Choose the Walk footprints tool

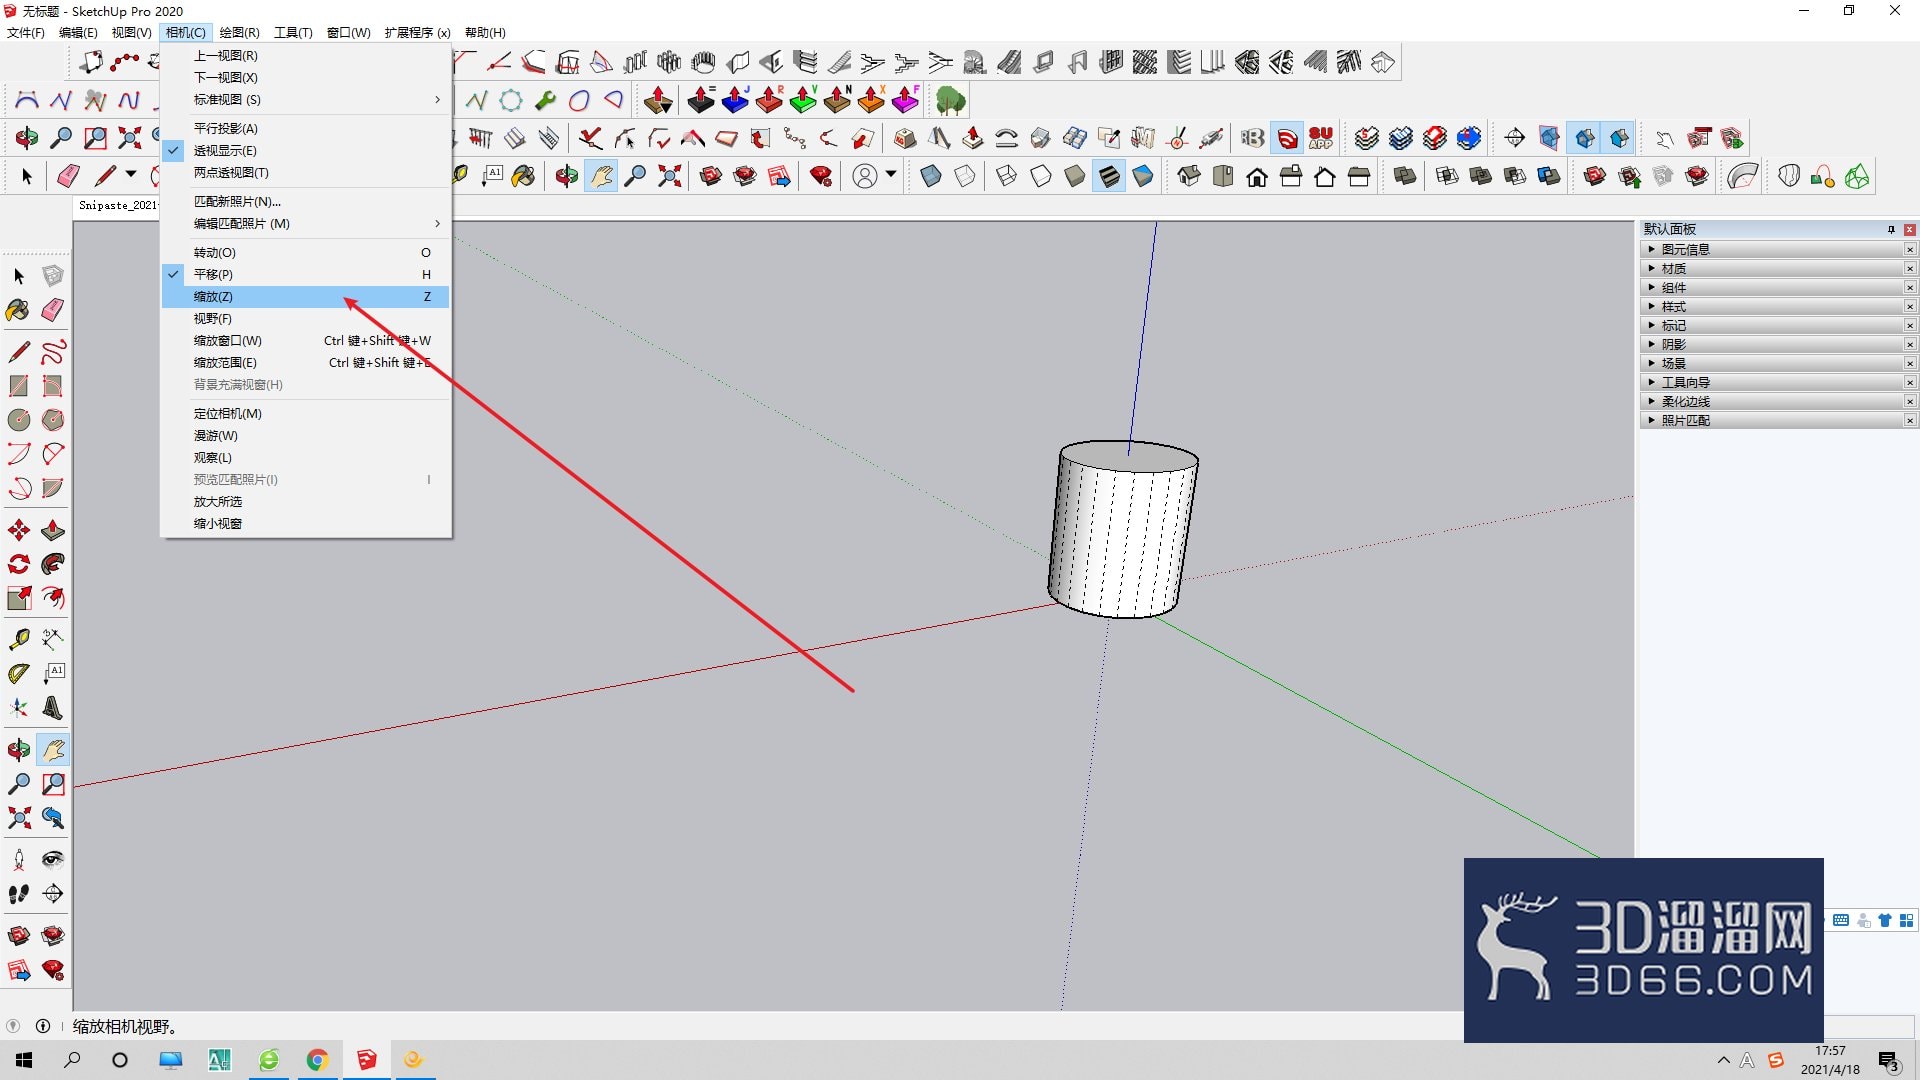coord(19,893)
